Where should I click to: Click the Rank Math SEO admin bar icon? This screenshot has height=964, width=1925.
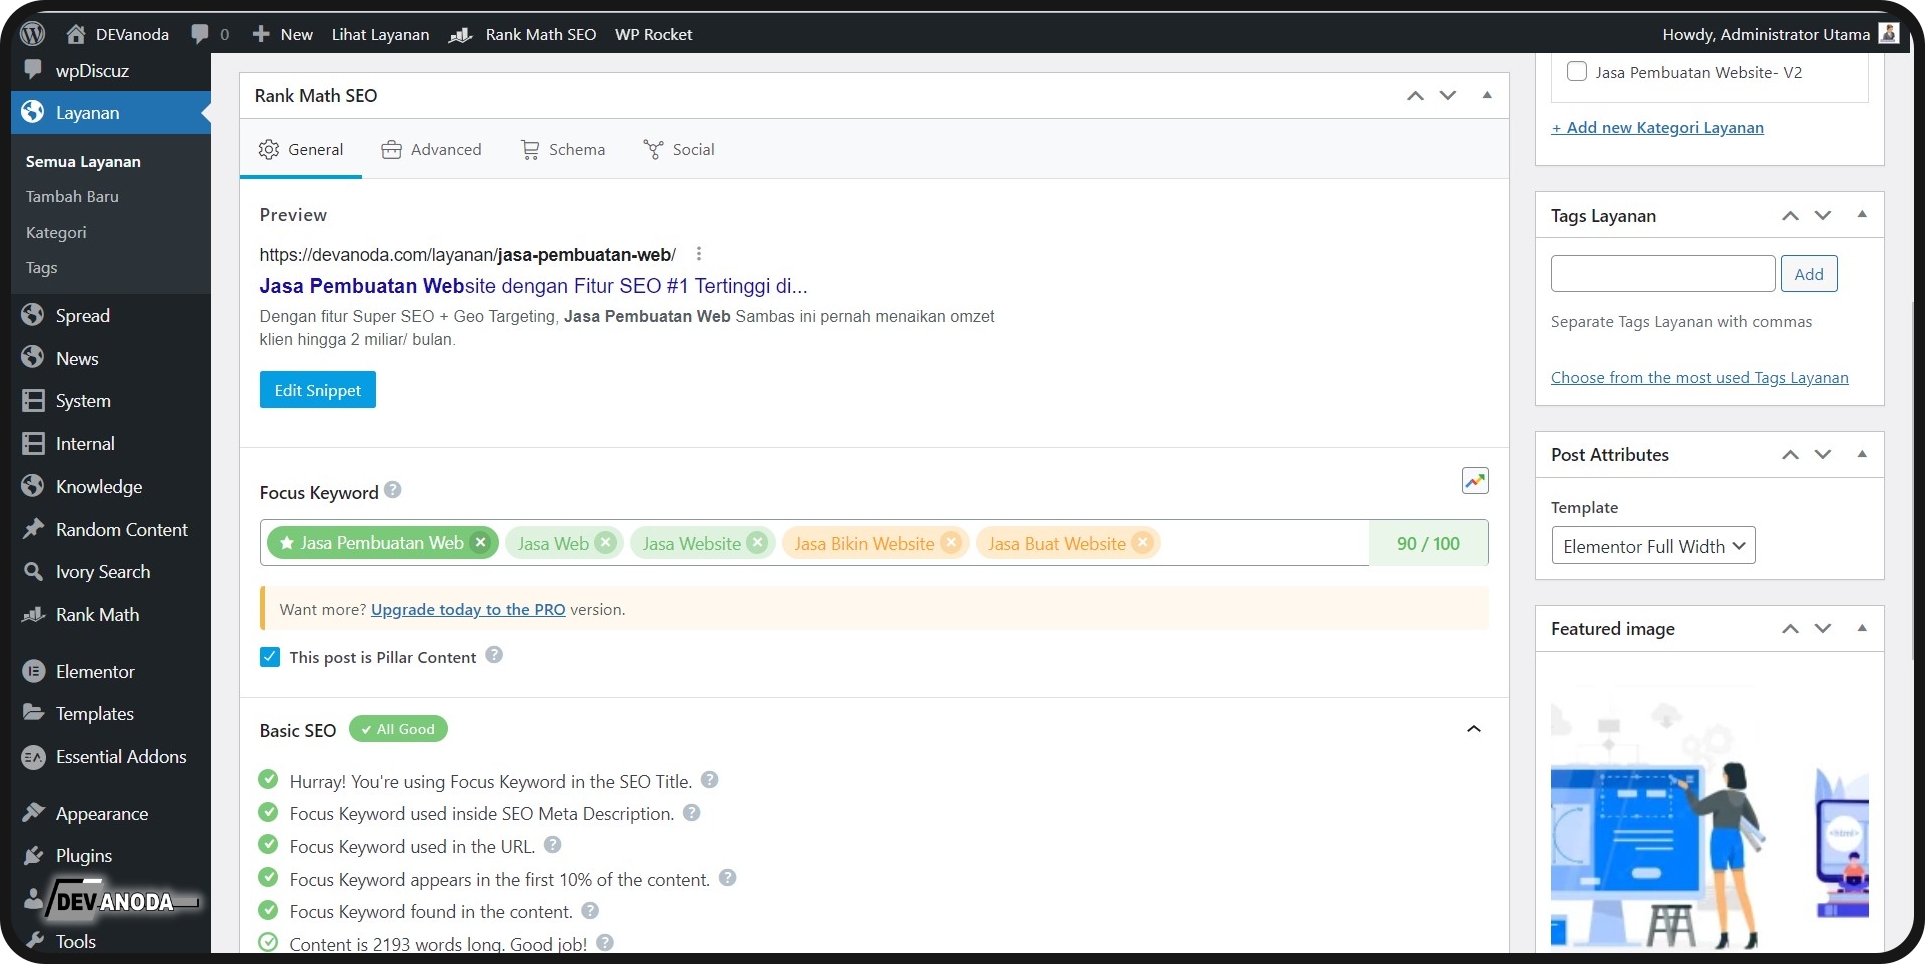460,34
